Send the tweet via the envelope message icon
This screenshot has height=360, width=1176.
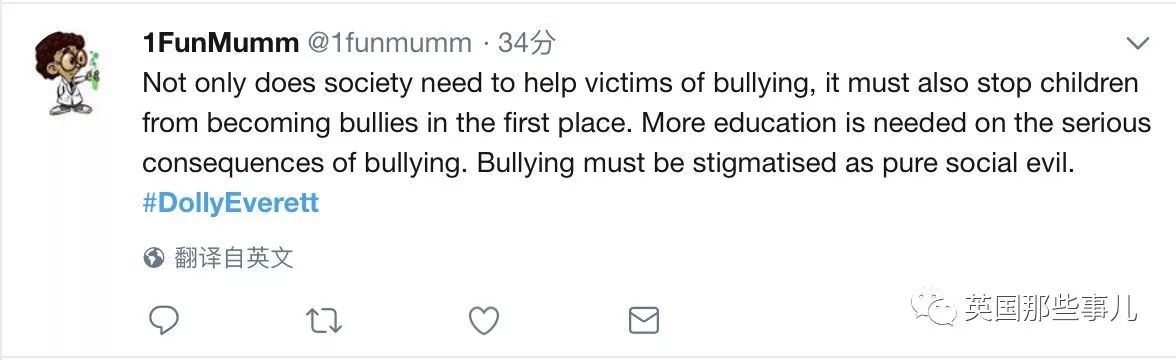click(x=644, y=321)
